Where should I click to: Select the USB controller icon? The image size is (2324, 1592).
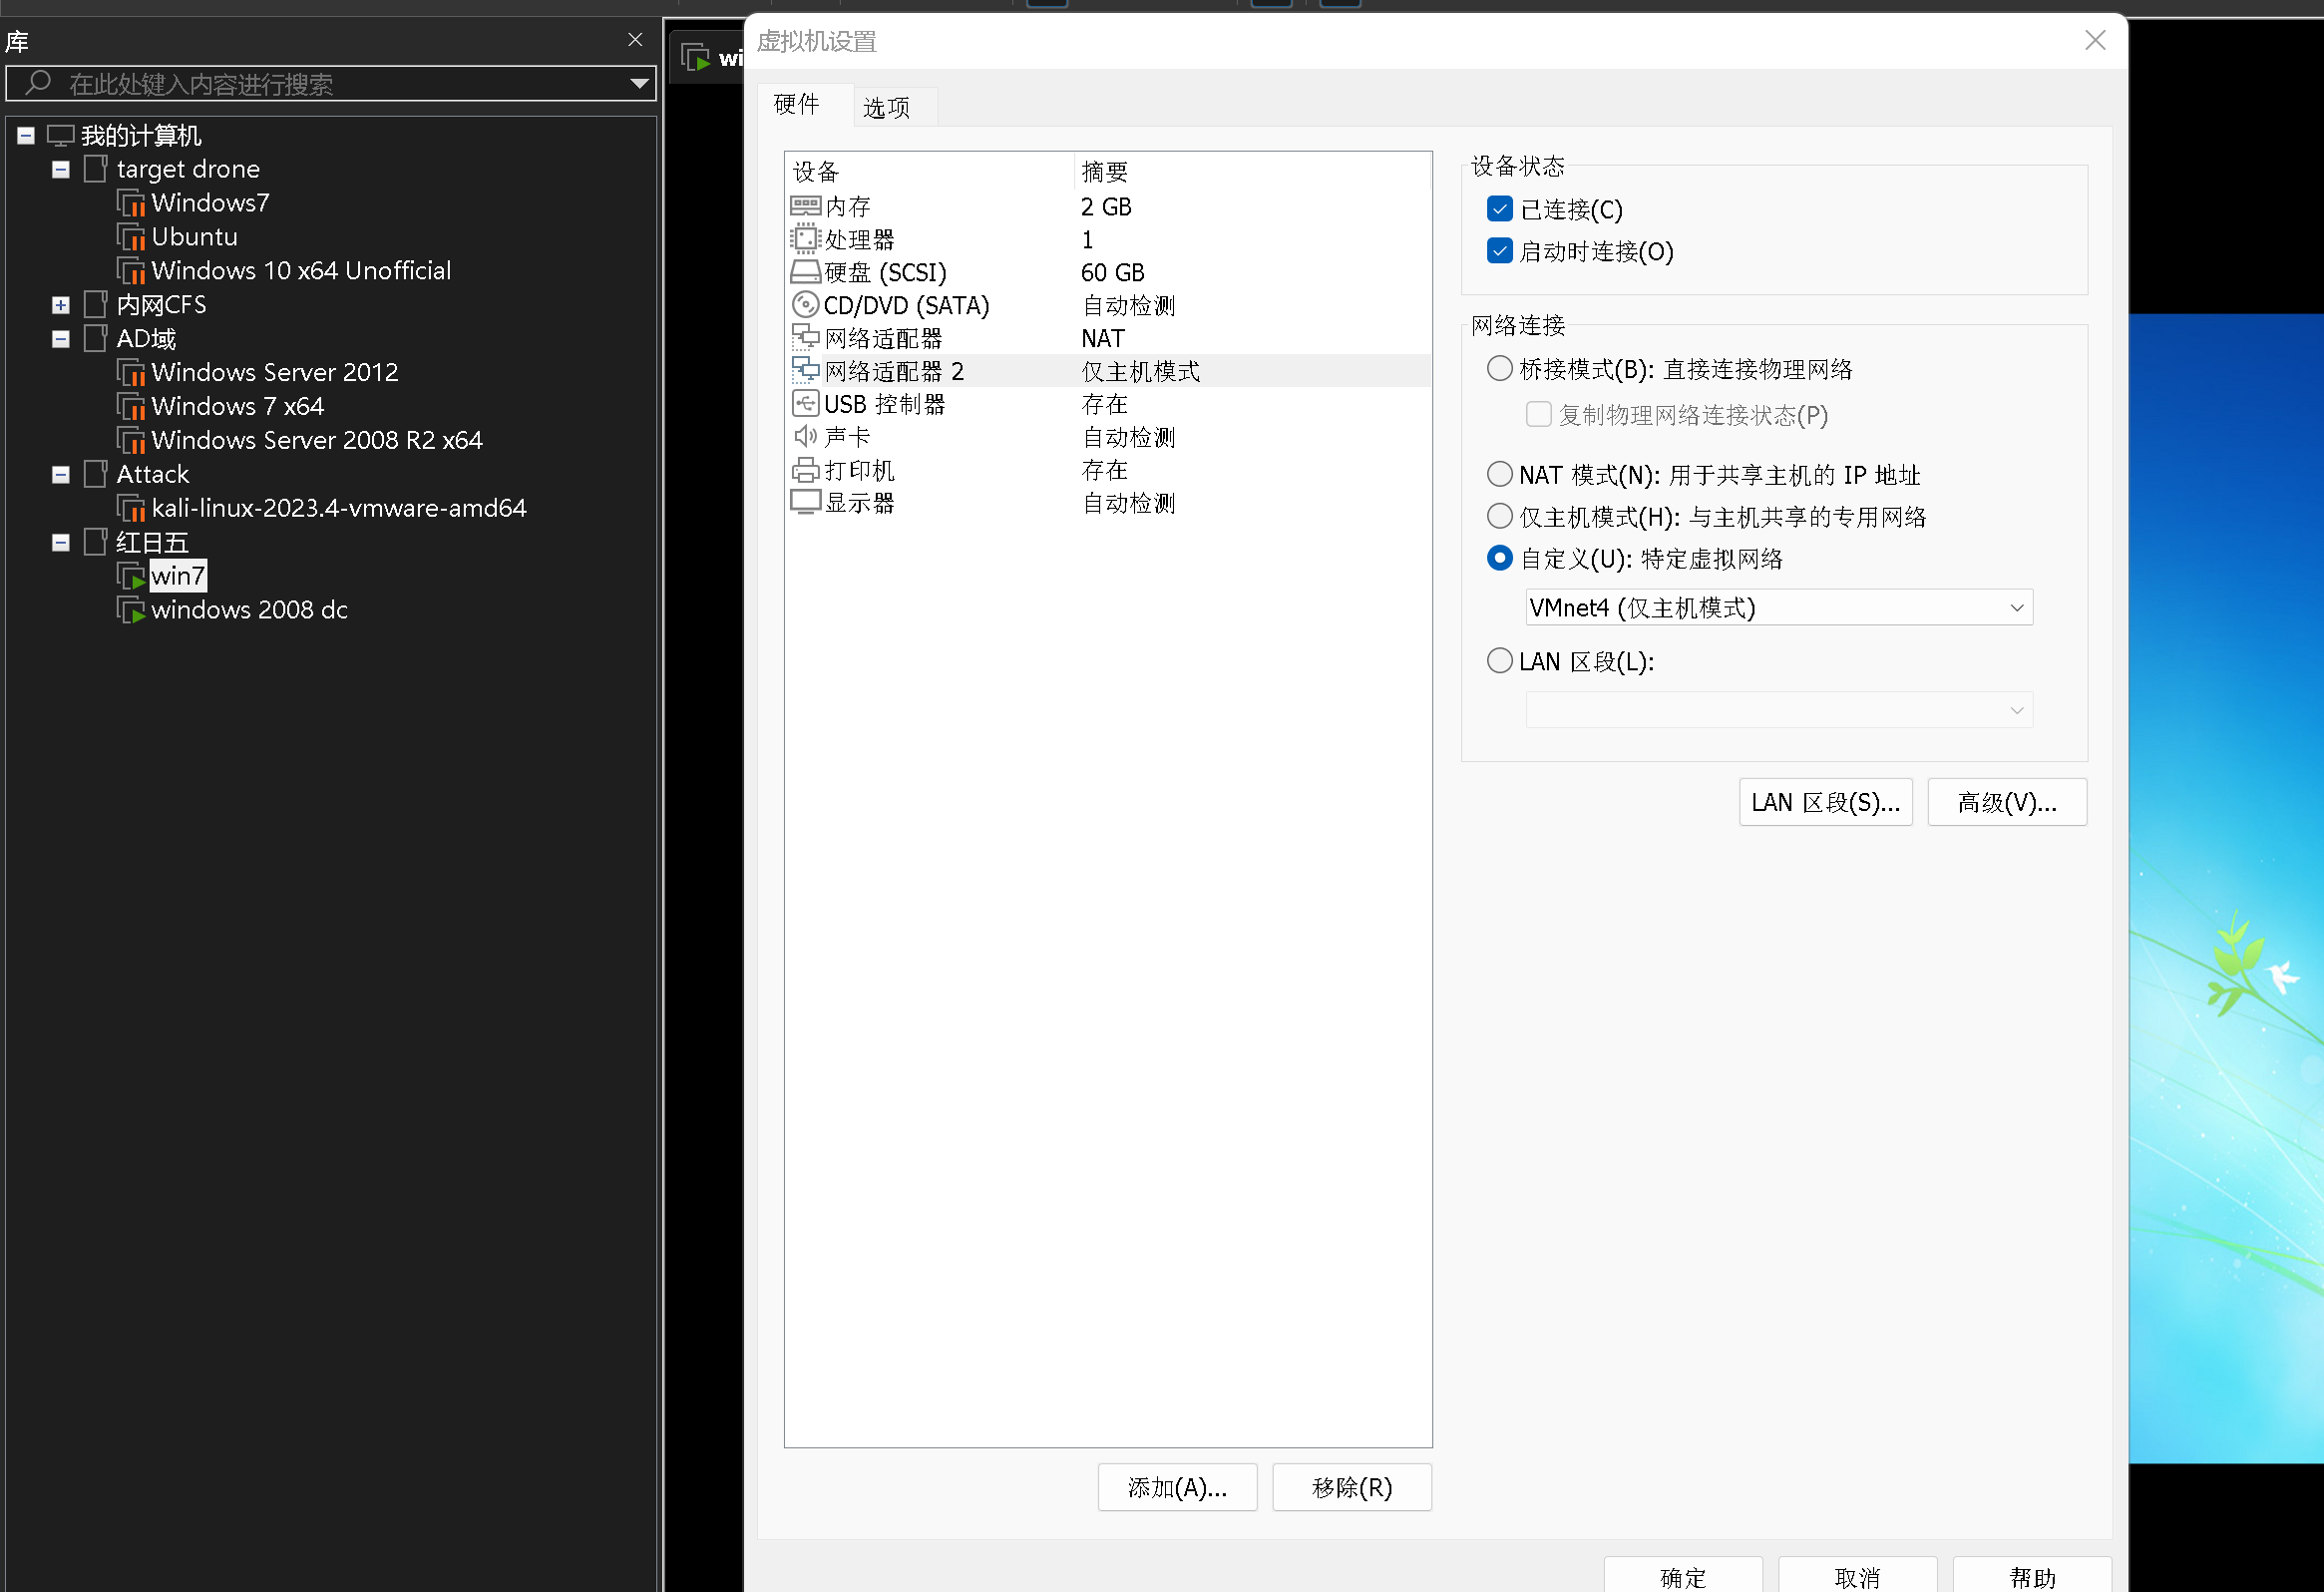805,404
